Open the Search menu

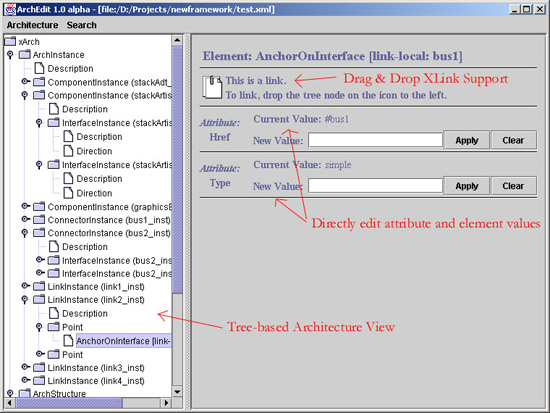click(x=81, y=25)
